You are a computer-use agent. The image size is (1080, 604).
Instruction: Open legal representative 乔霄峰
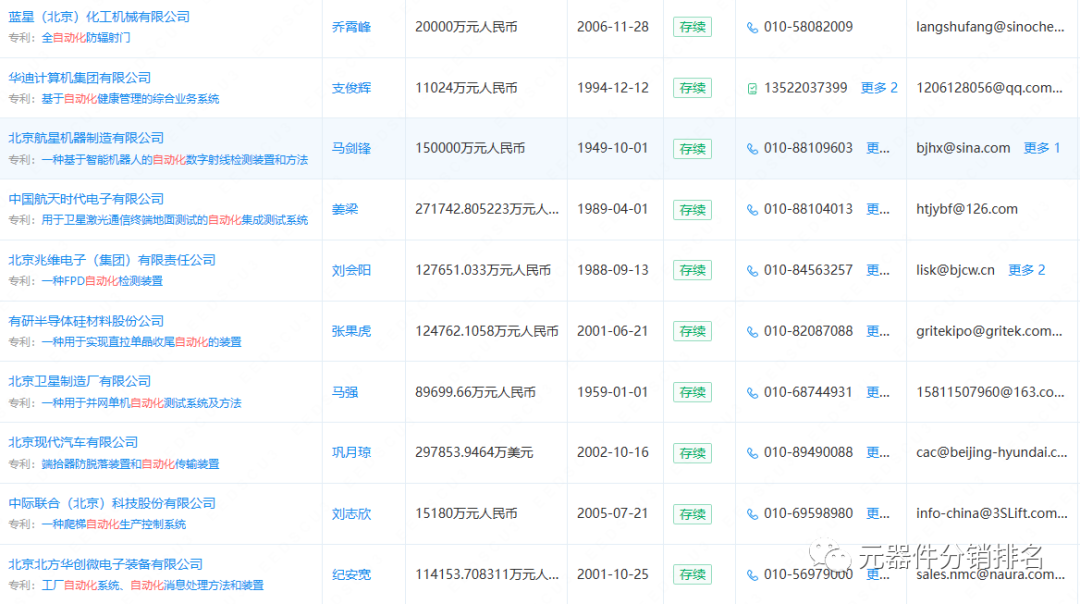(x=351, y=27)
